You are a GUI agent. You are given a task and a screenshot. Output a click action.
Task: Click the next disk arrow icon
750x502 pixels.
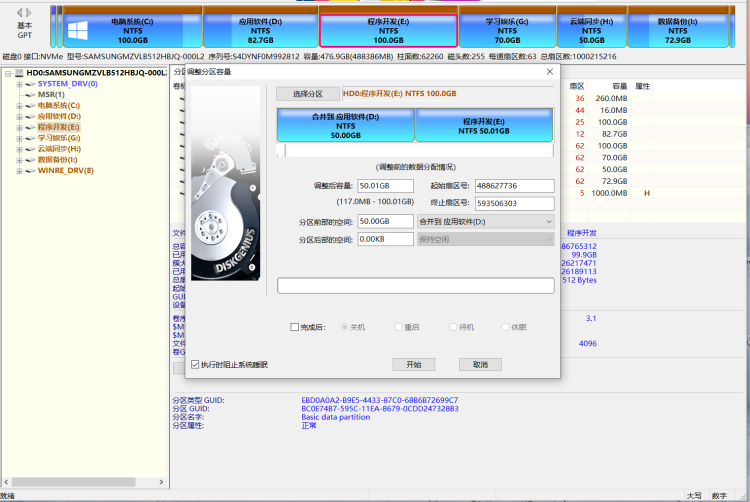[29, 13]
